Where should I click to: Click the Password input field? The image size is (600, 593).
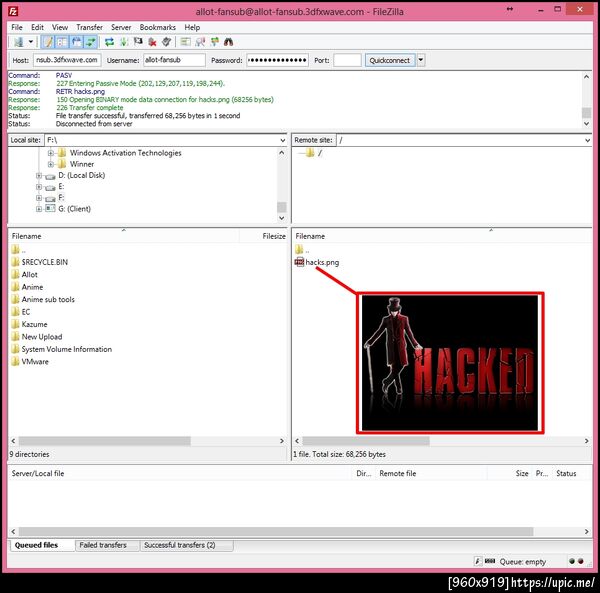277,60
